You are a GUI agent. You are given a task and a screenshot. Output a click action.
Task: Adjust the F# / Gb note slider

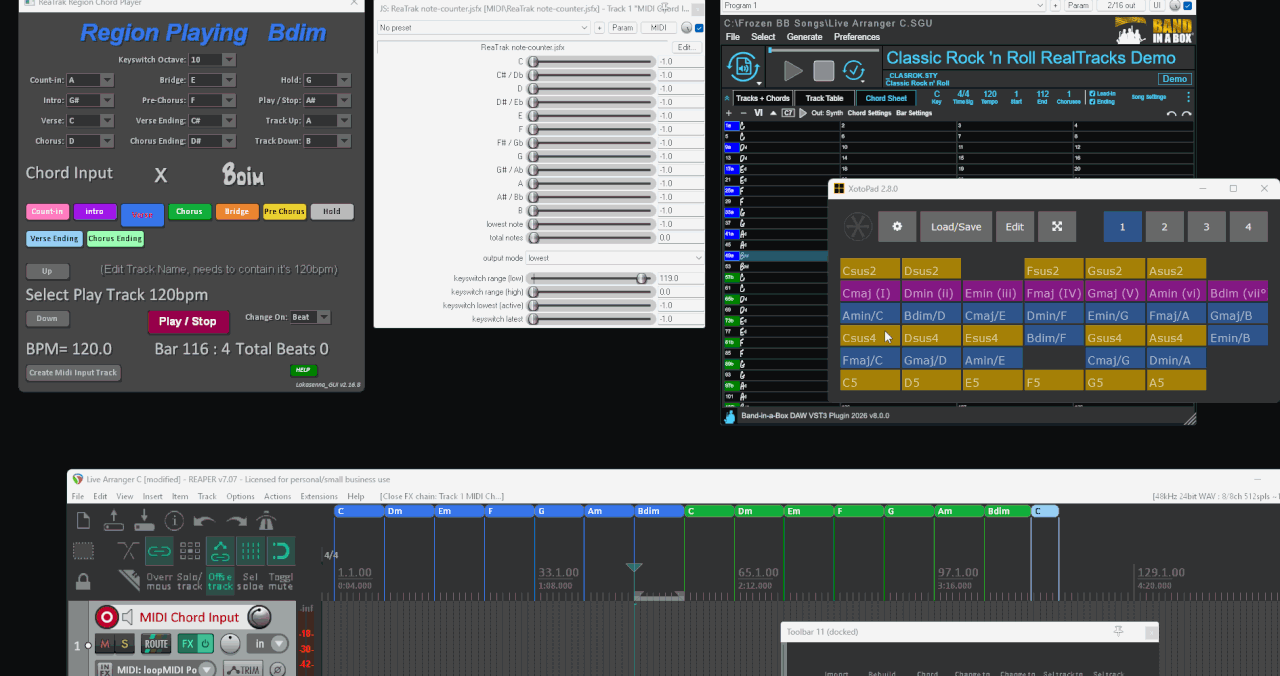click(x=591, y=143)
